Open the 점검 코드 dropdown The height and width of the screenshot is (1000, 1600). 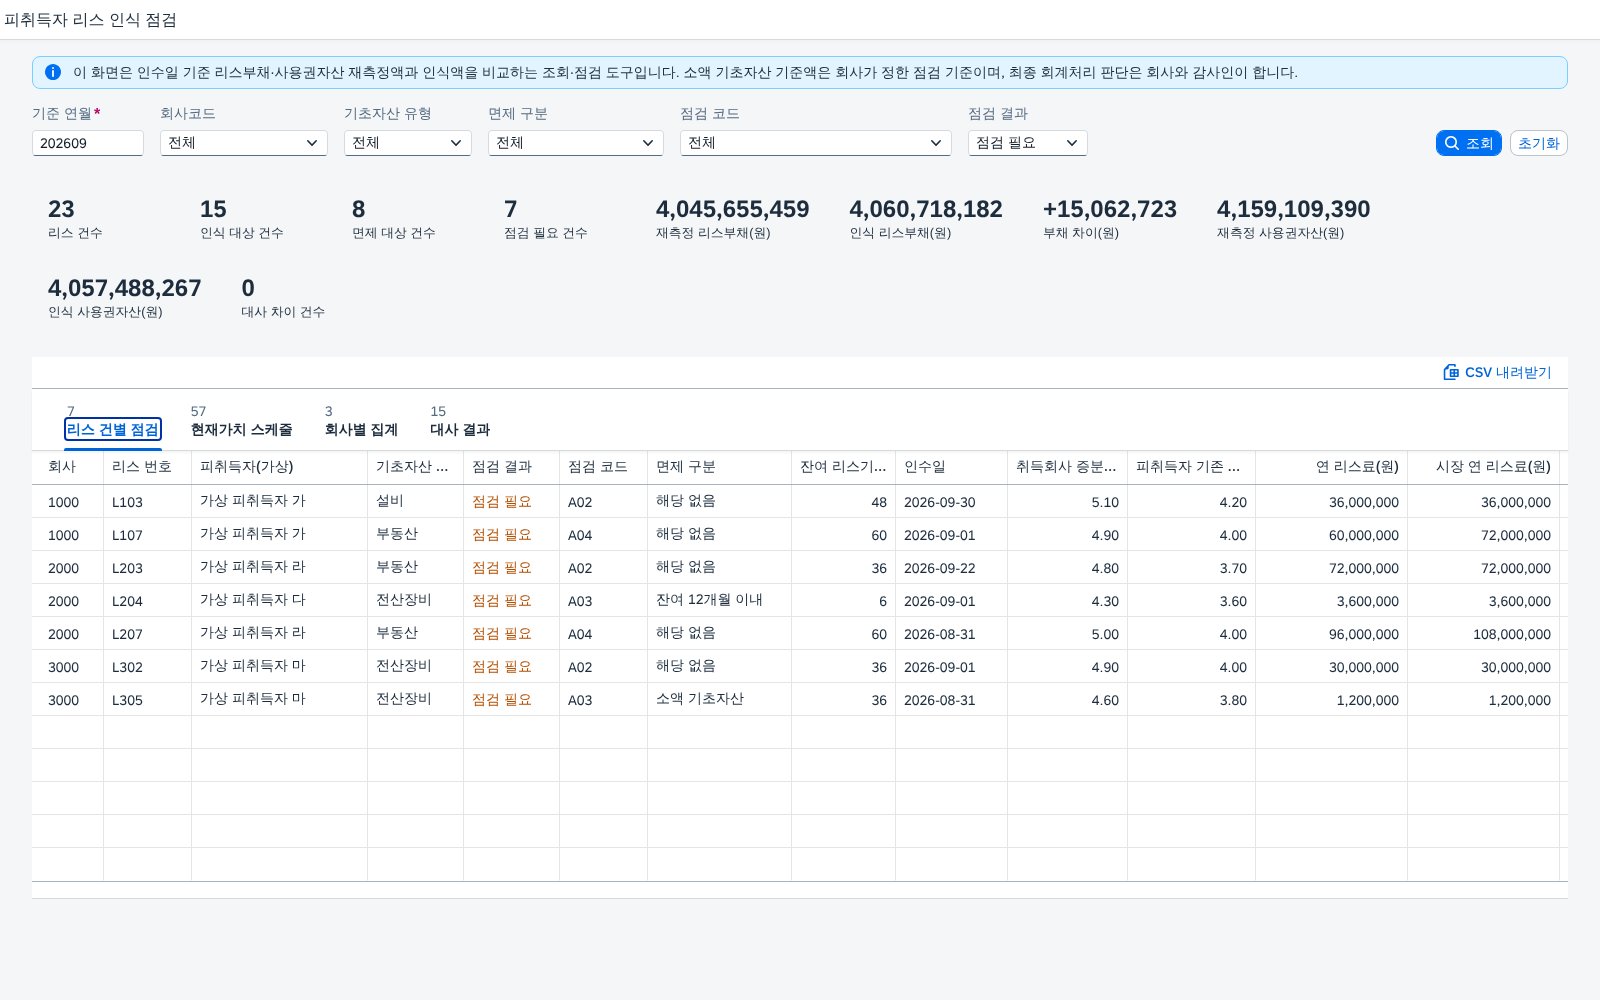point(816,143)
